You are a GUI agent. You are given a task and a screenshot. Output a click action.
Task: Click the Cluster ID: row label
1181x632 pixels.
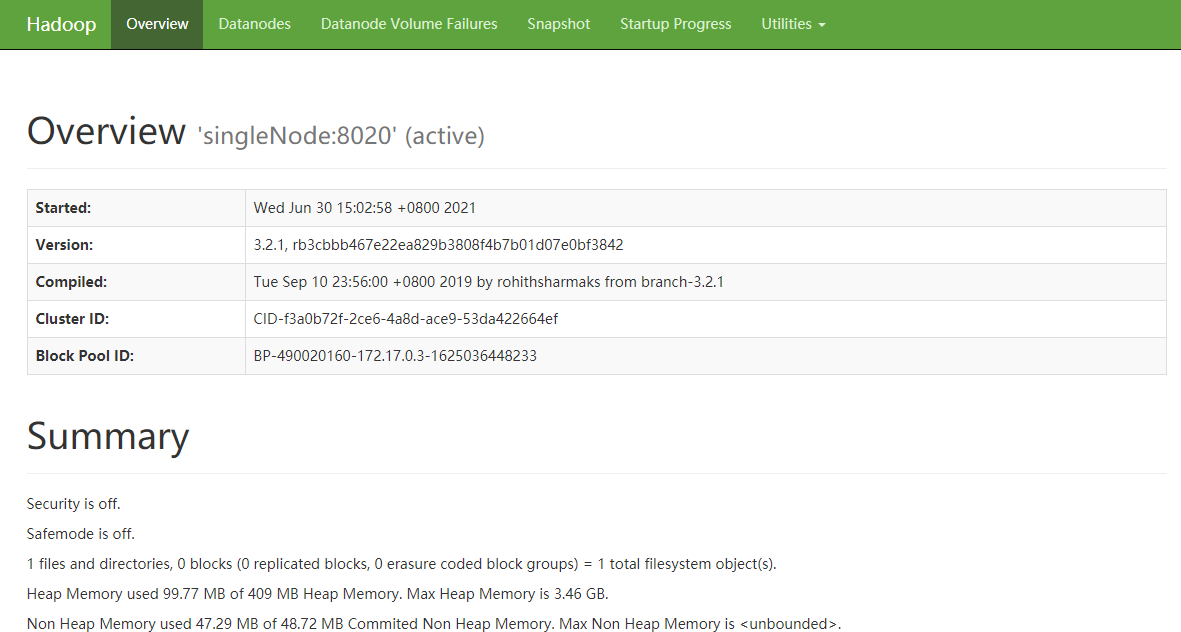pyautogui.click(x=72, y=319)
